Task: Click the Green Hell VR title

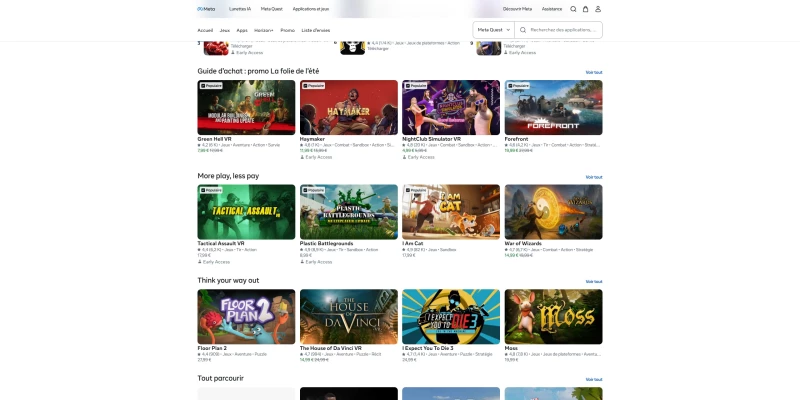Action: pyautogui.click(x=214, y=139)
